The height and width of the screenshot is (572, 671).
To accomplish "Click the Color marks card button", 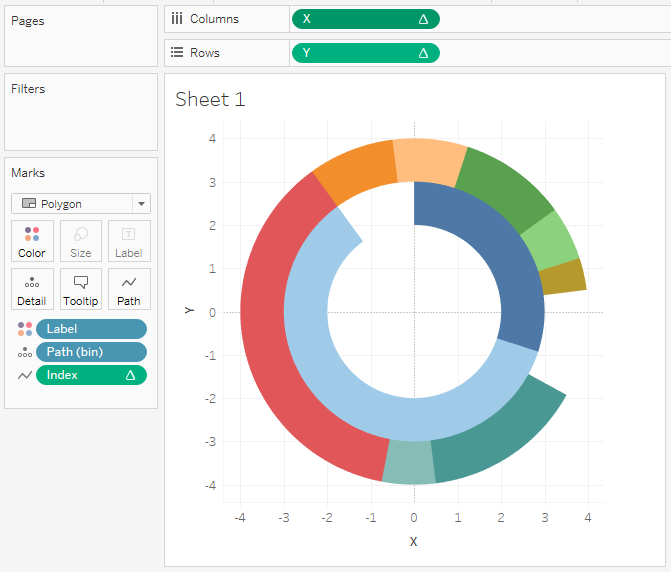I will [32, 241].
